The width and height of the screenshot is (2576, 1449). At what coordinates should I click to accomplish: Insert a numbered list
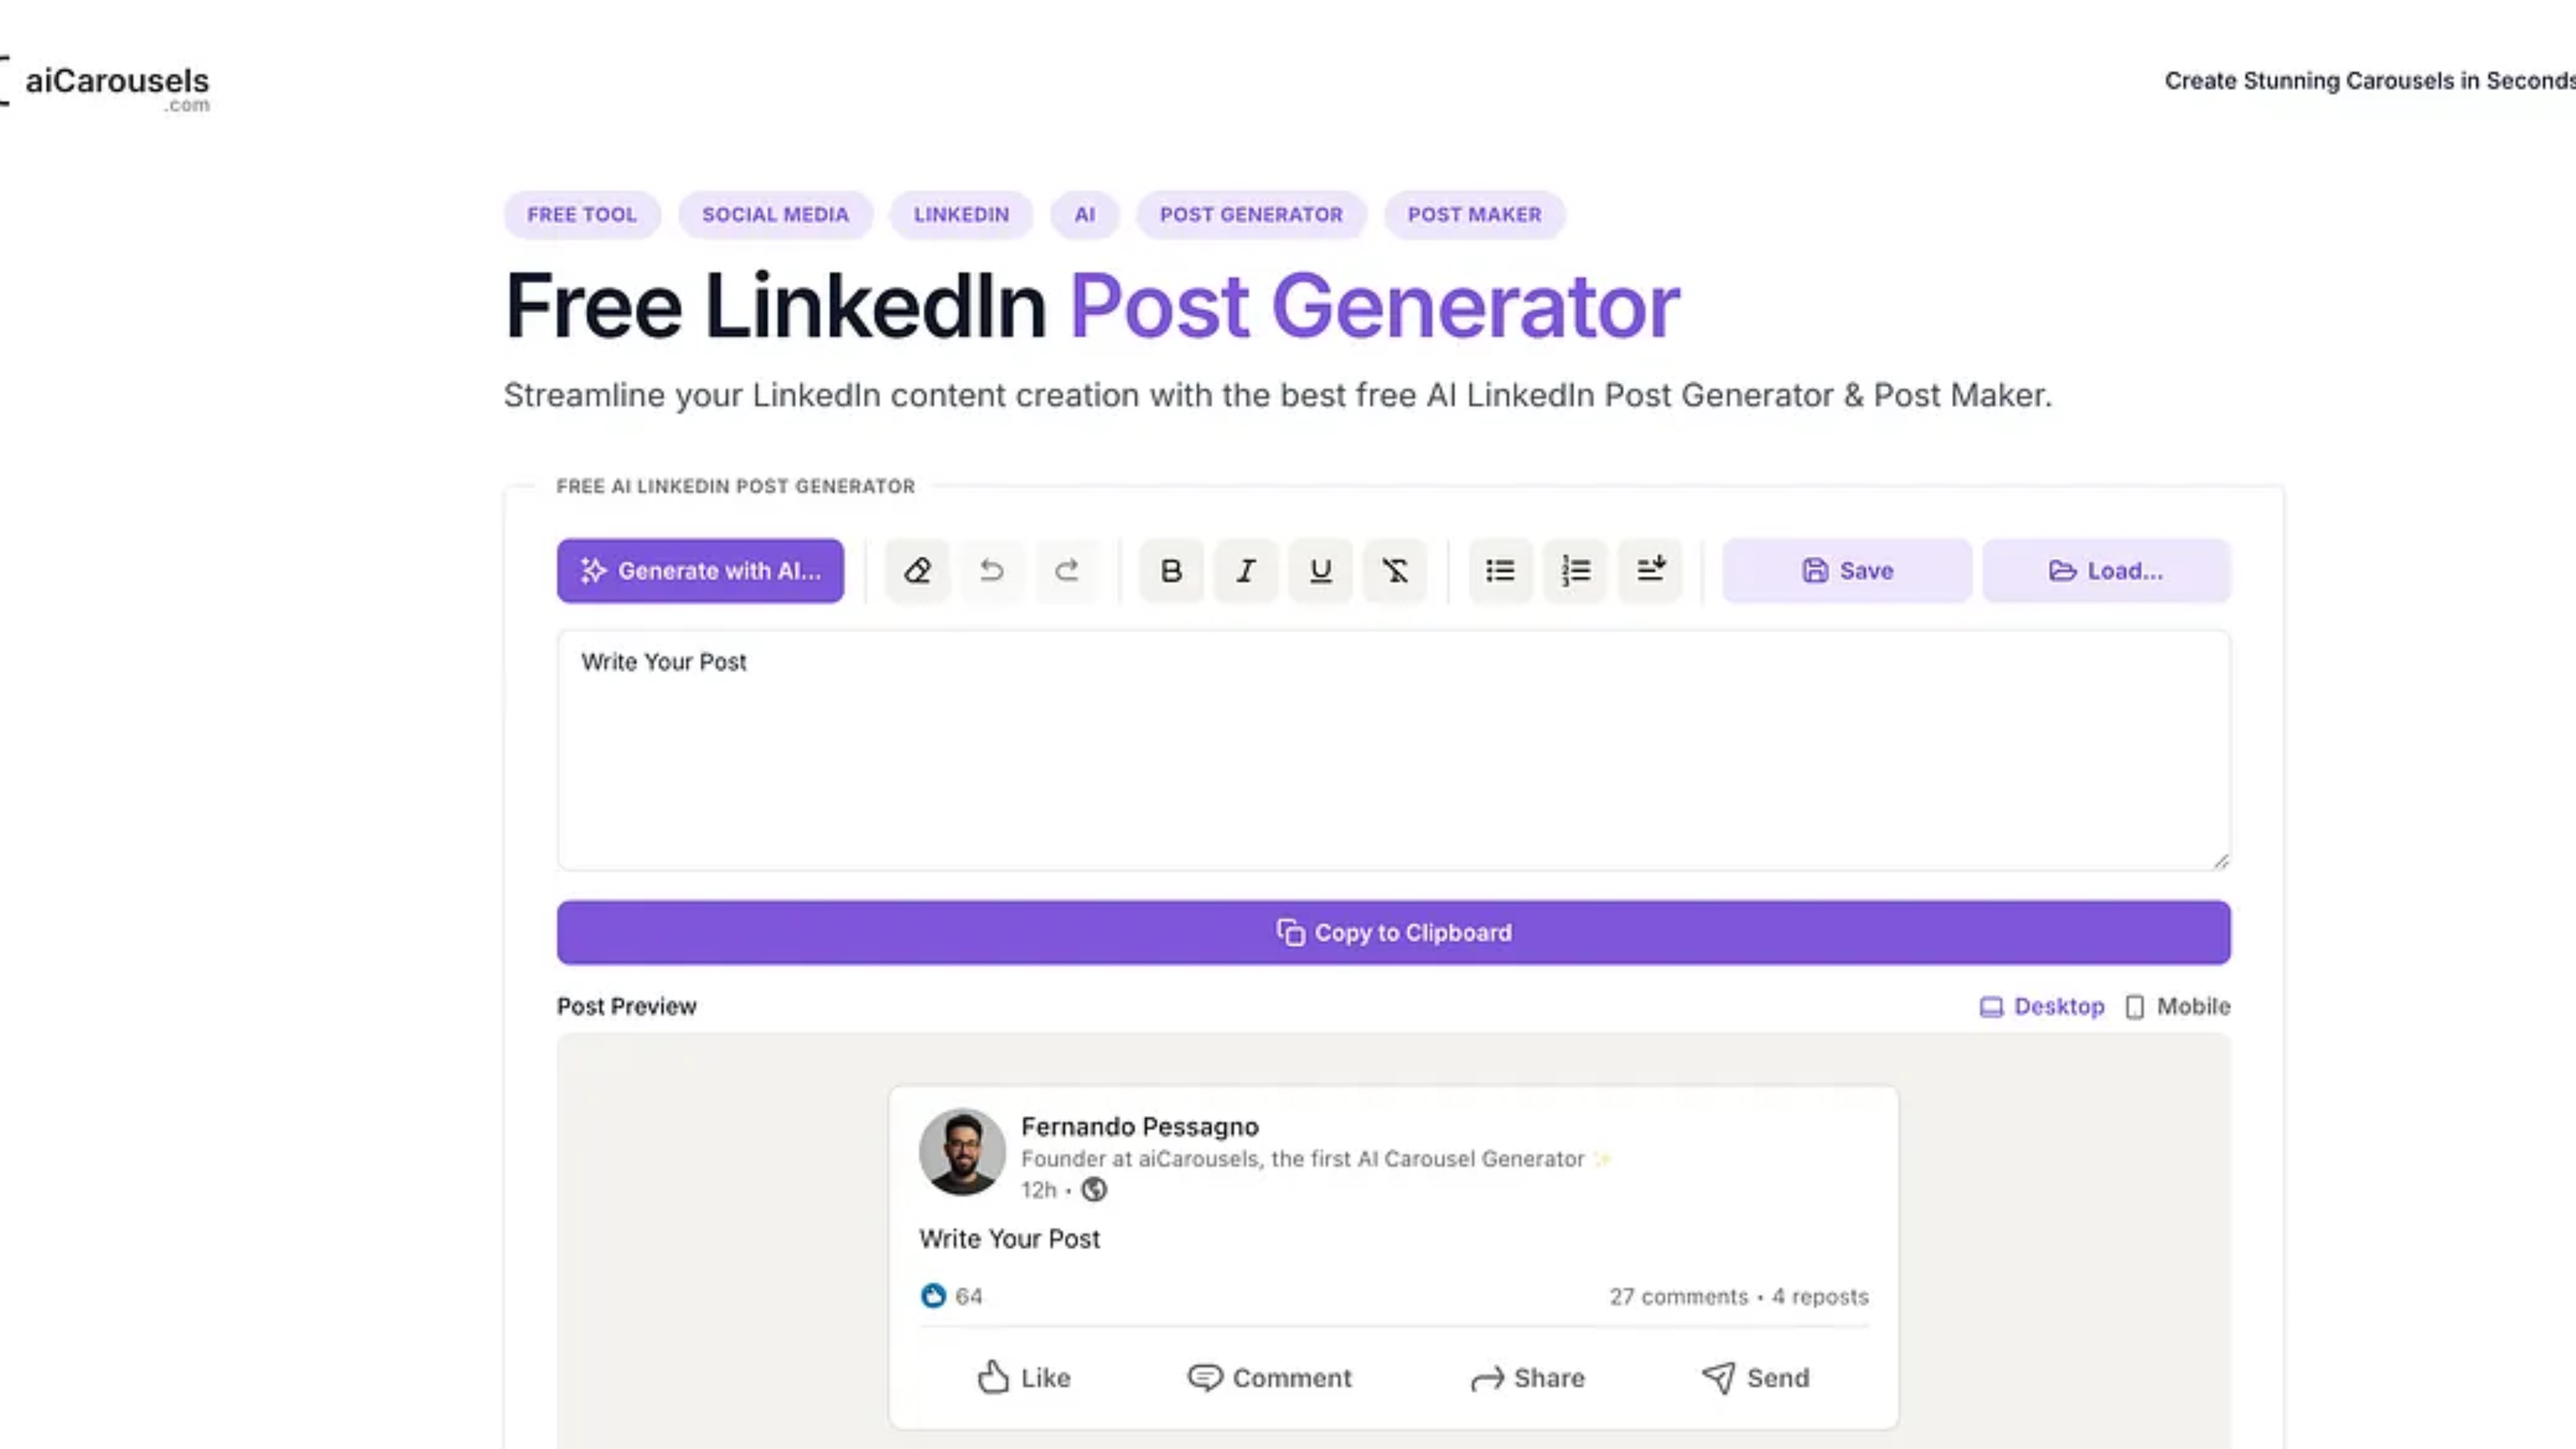(x=1575, y=571)
